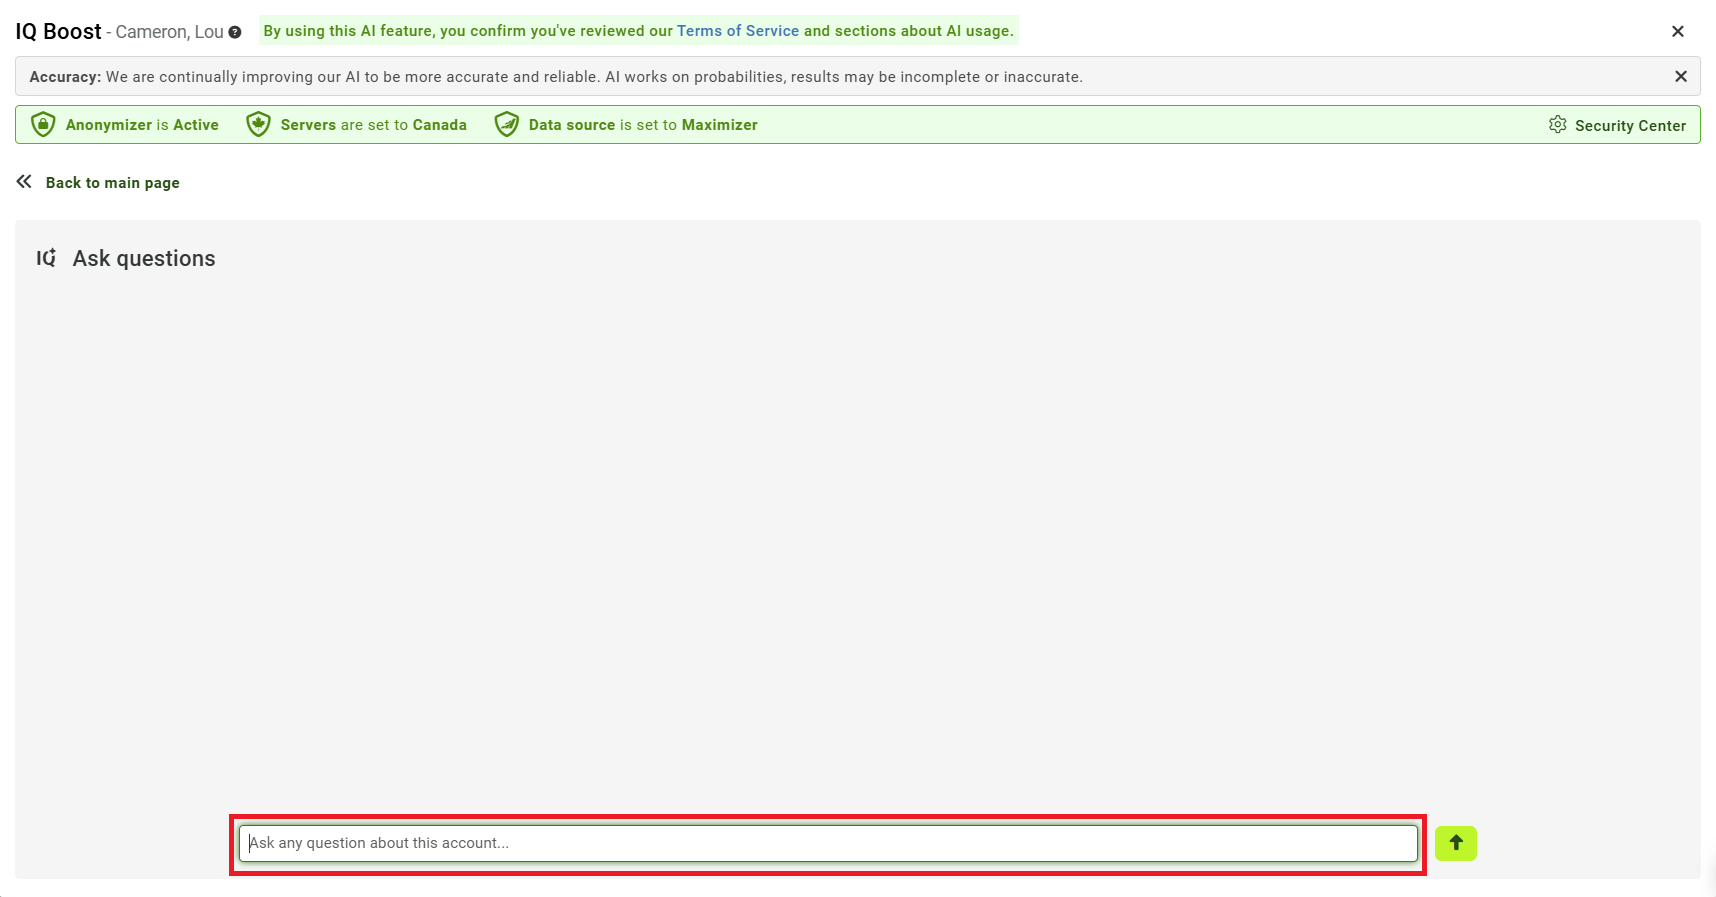This screenshot has width=1716, height=897.
Task: Click the 'Cameron, Lou' account name
Action: click(169, 32)
